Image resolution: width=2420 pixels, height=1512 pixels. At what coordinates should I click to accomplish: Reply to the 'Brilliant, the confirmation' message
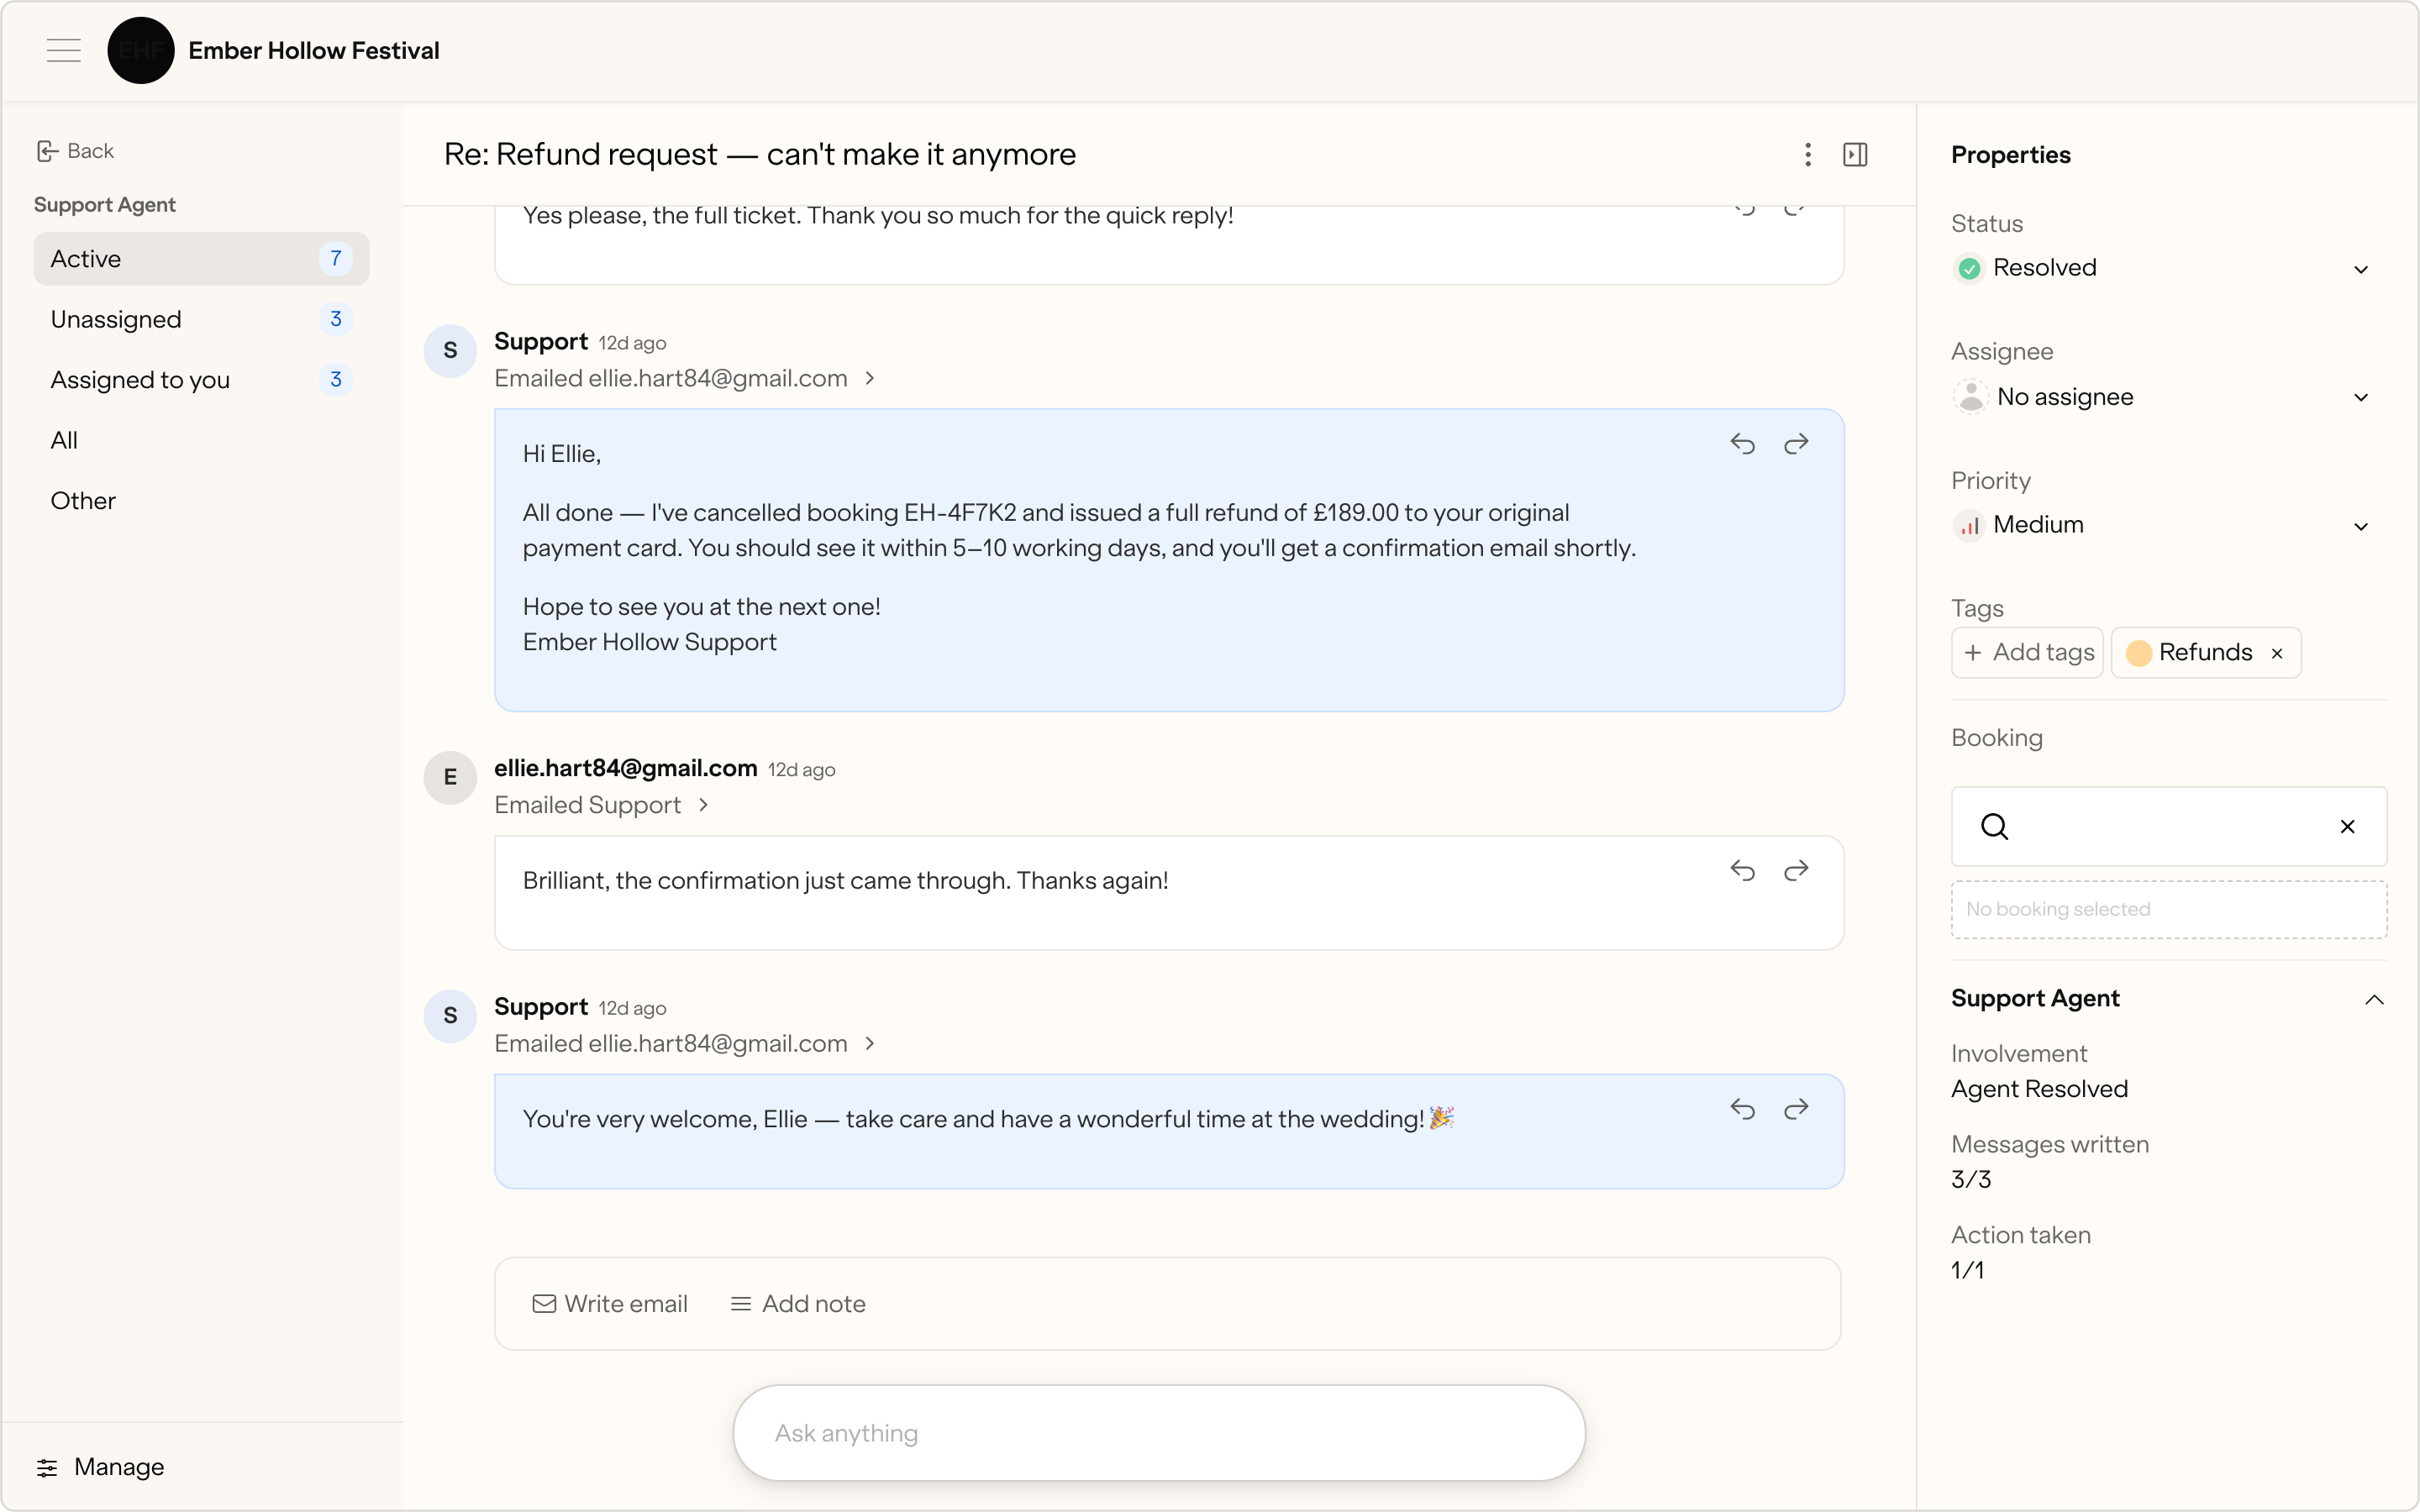tap(1742, 871)
